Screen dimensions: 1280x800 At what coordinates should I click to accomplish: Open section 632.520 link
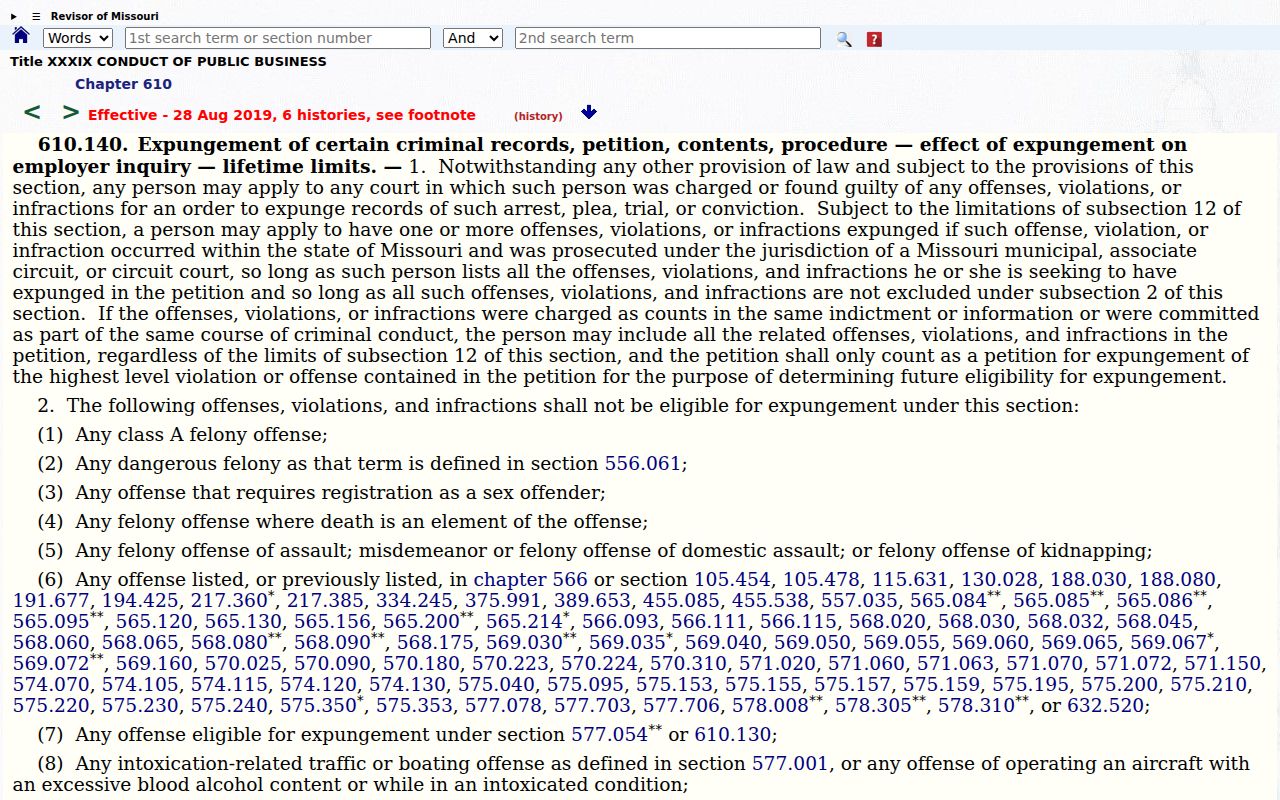[x=1105, y=706]
